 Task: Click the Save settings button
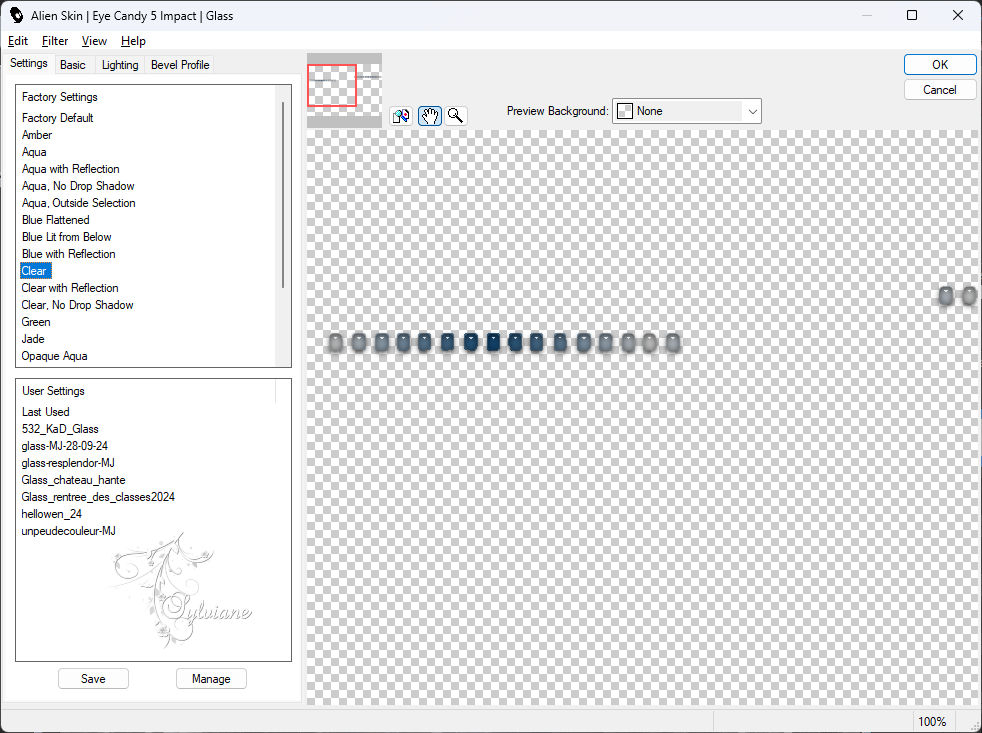point(93,678)
